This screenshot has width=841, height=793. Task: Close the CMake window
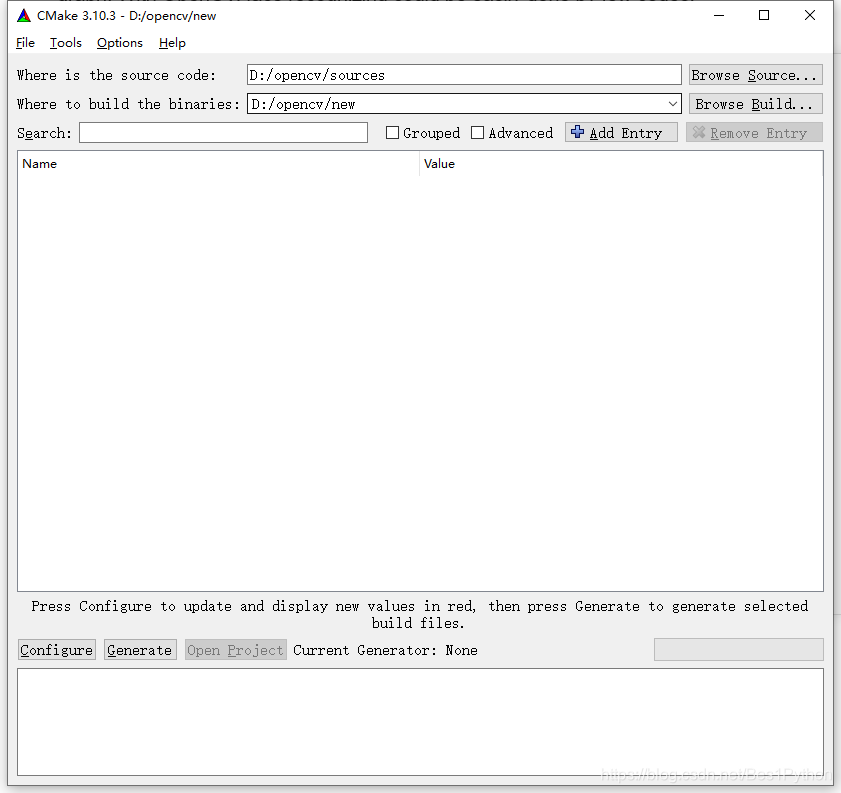[x=810, y=16]
